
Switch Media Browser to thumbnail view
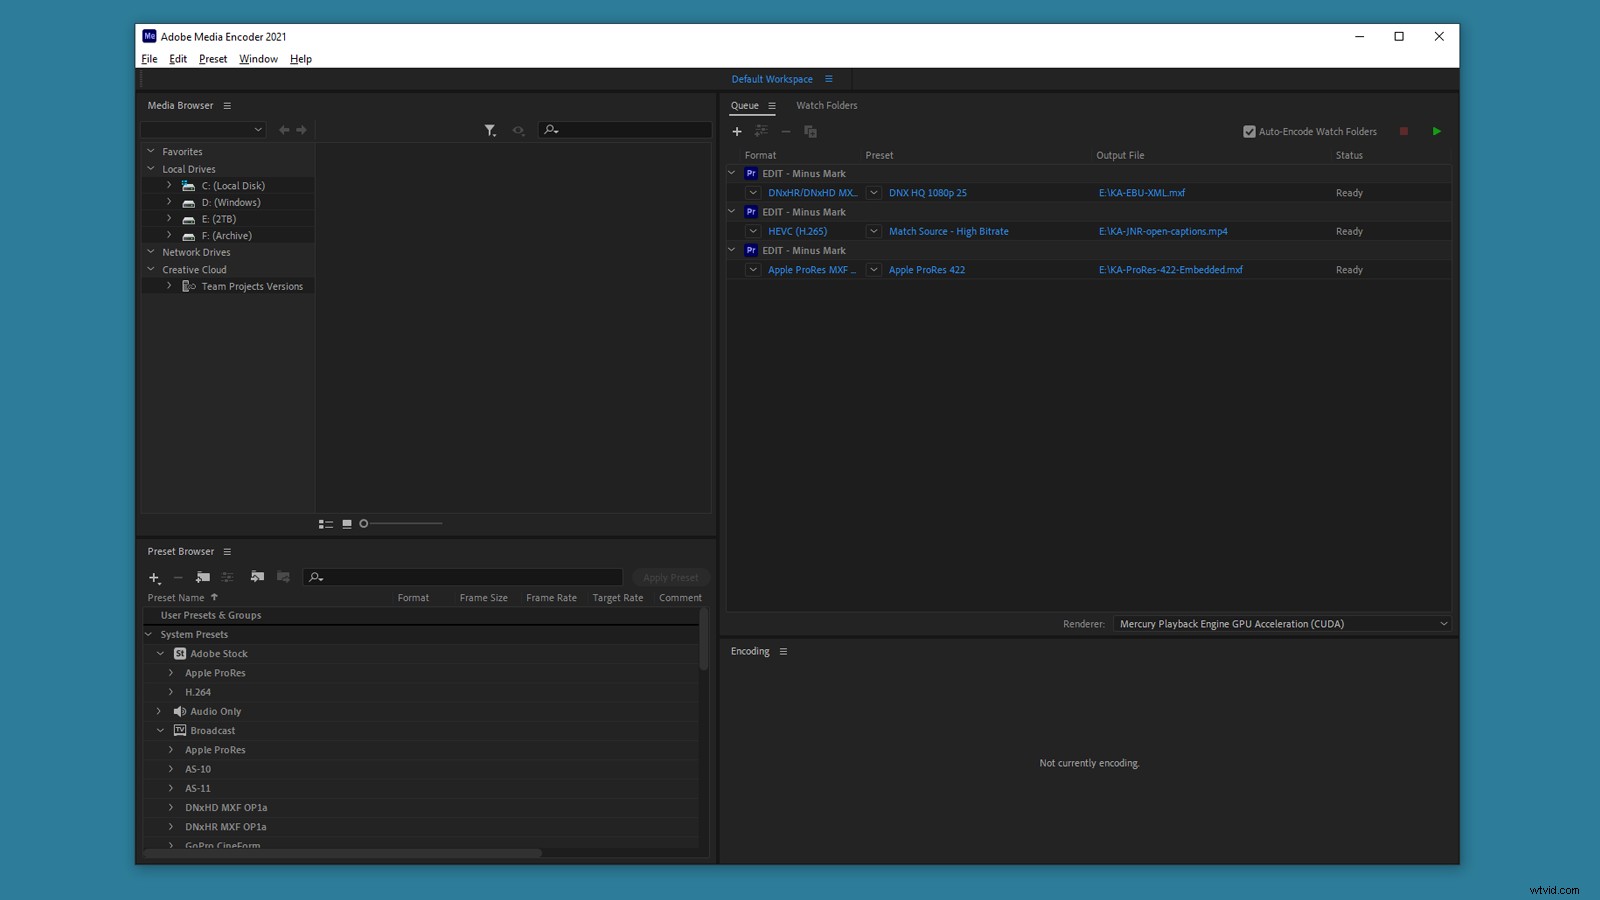(x=346, y=523)
